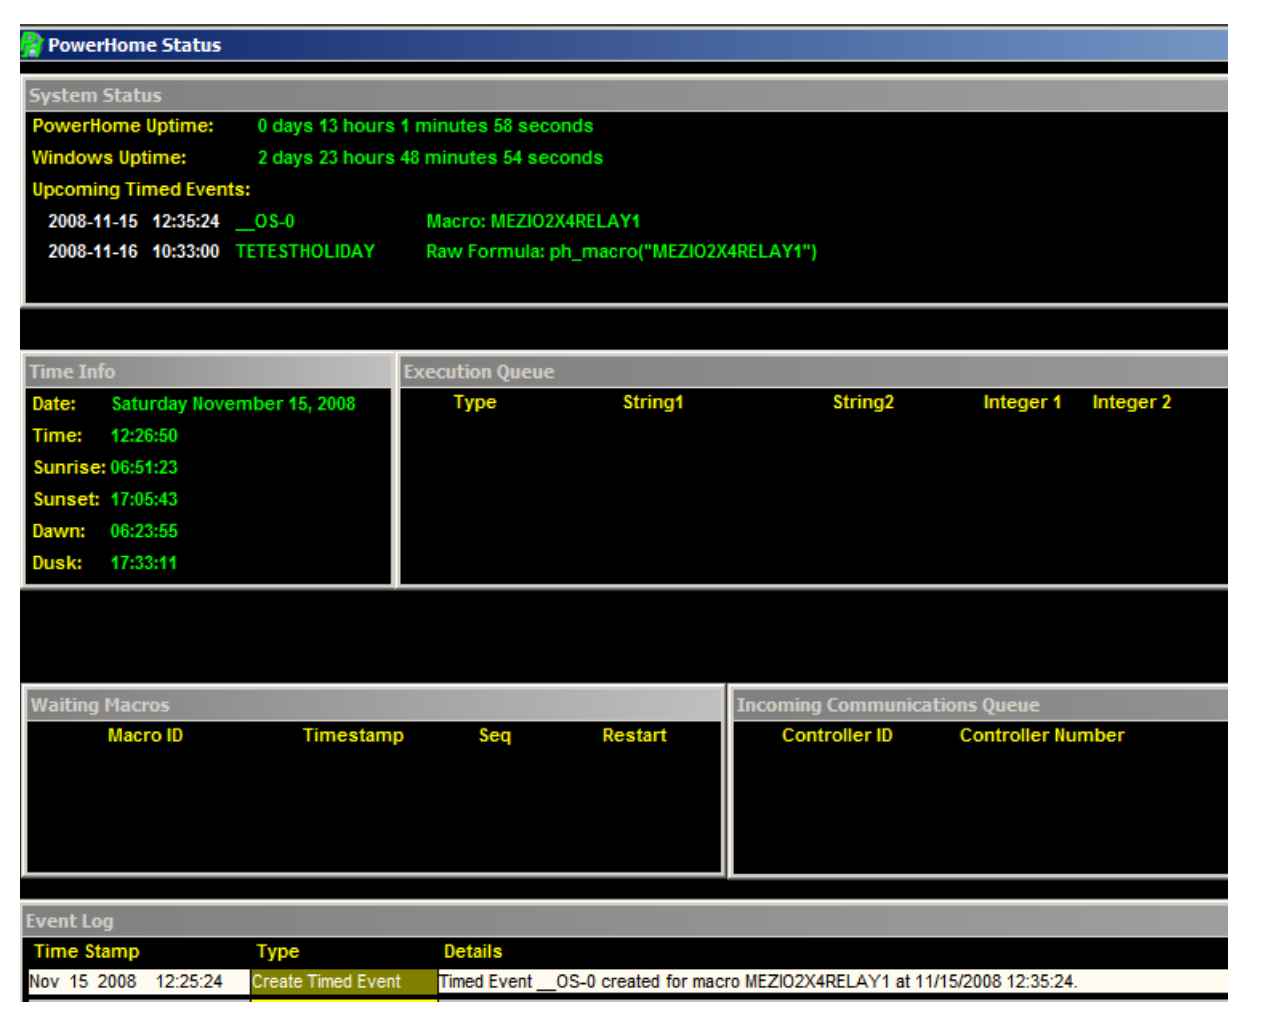Click the Windows Uptime label
Screen dimensions: 1280x1024
(109, 158)
